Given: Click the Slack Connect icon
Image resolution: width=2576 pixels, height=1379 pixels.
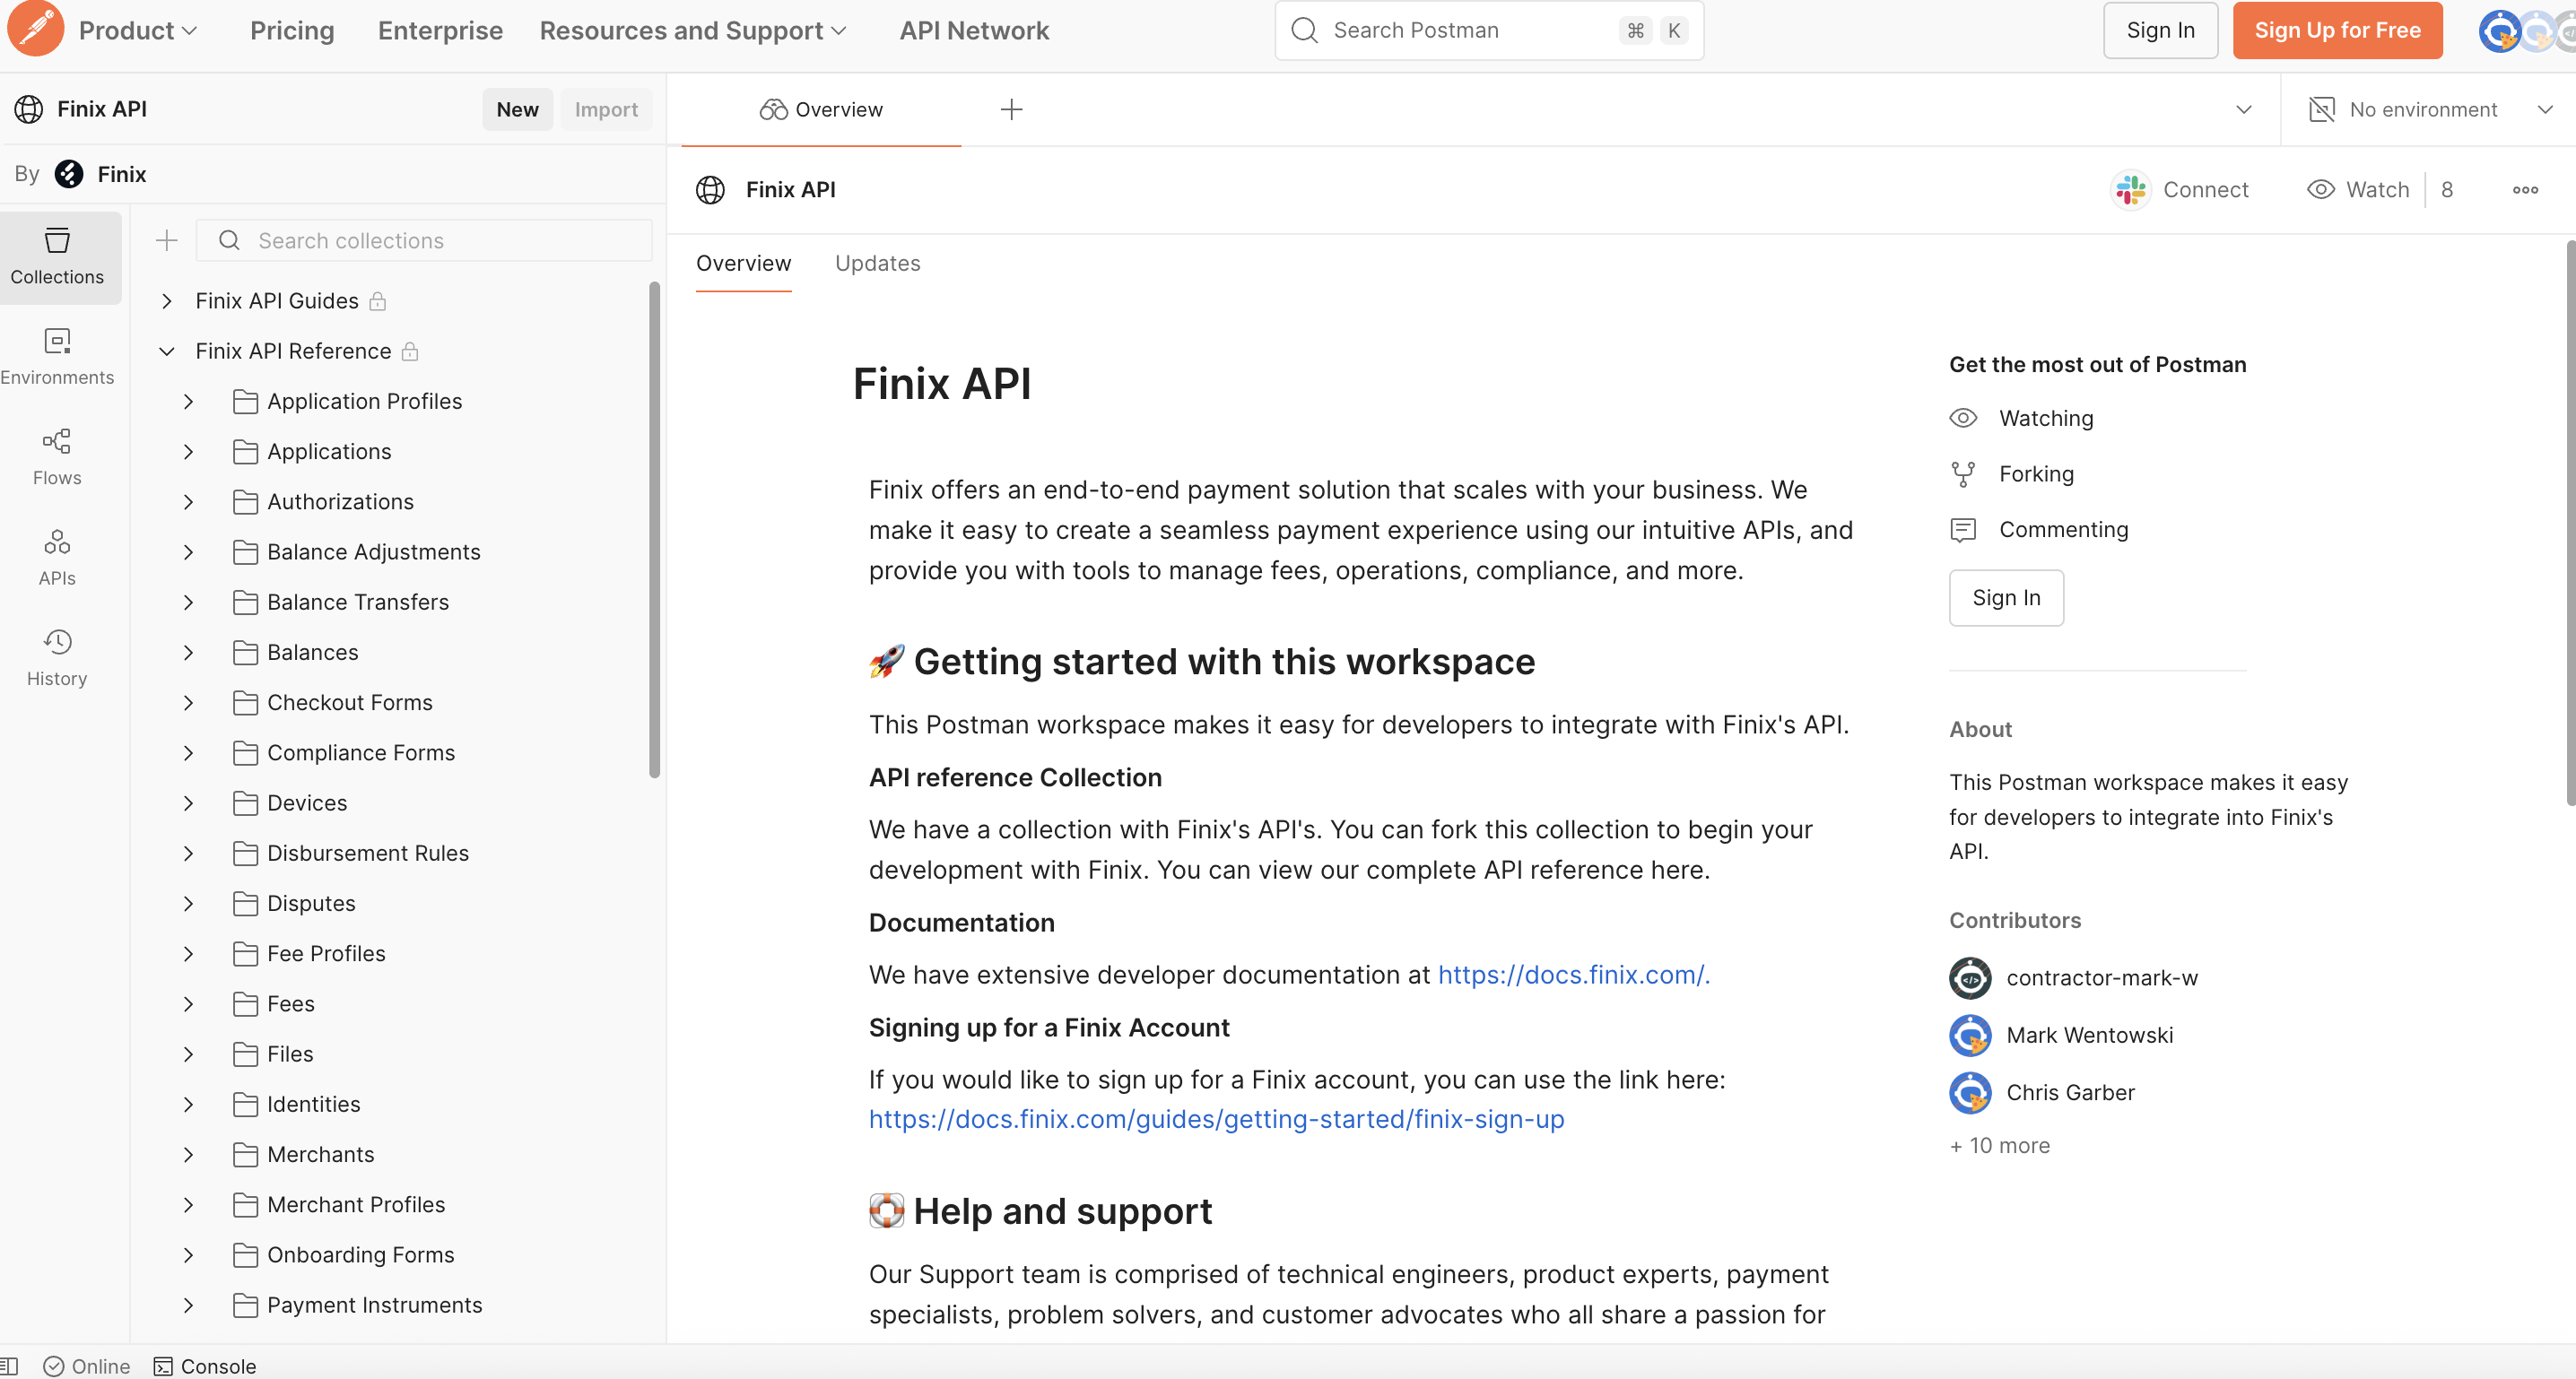Looking at the screenshot, I should [x=2130, y=190].
